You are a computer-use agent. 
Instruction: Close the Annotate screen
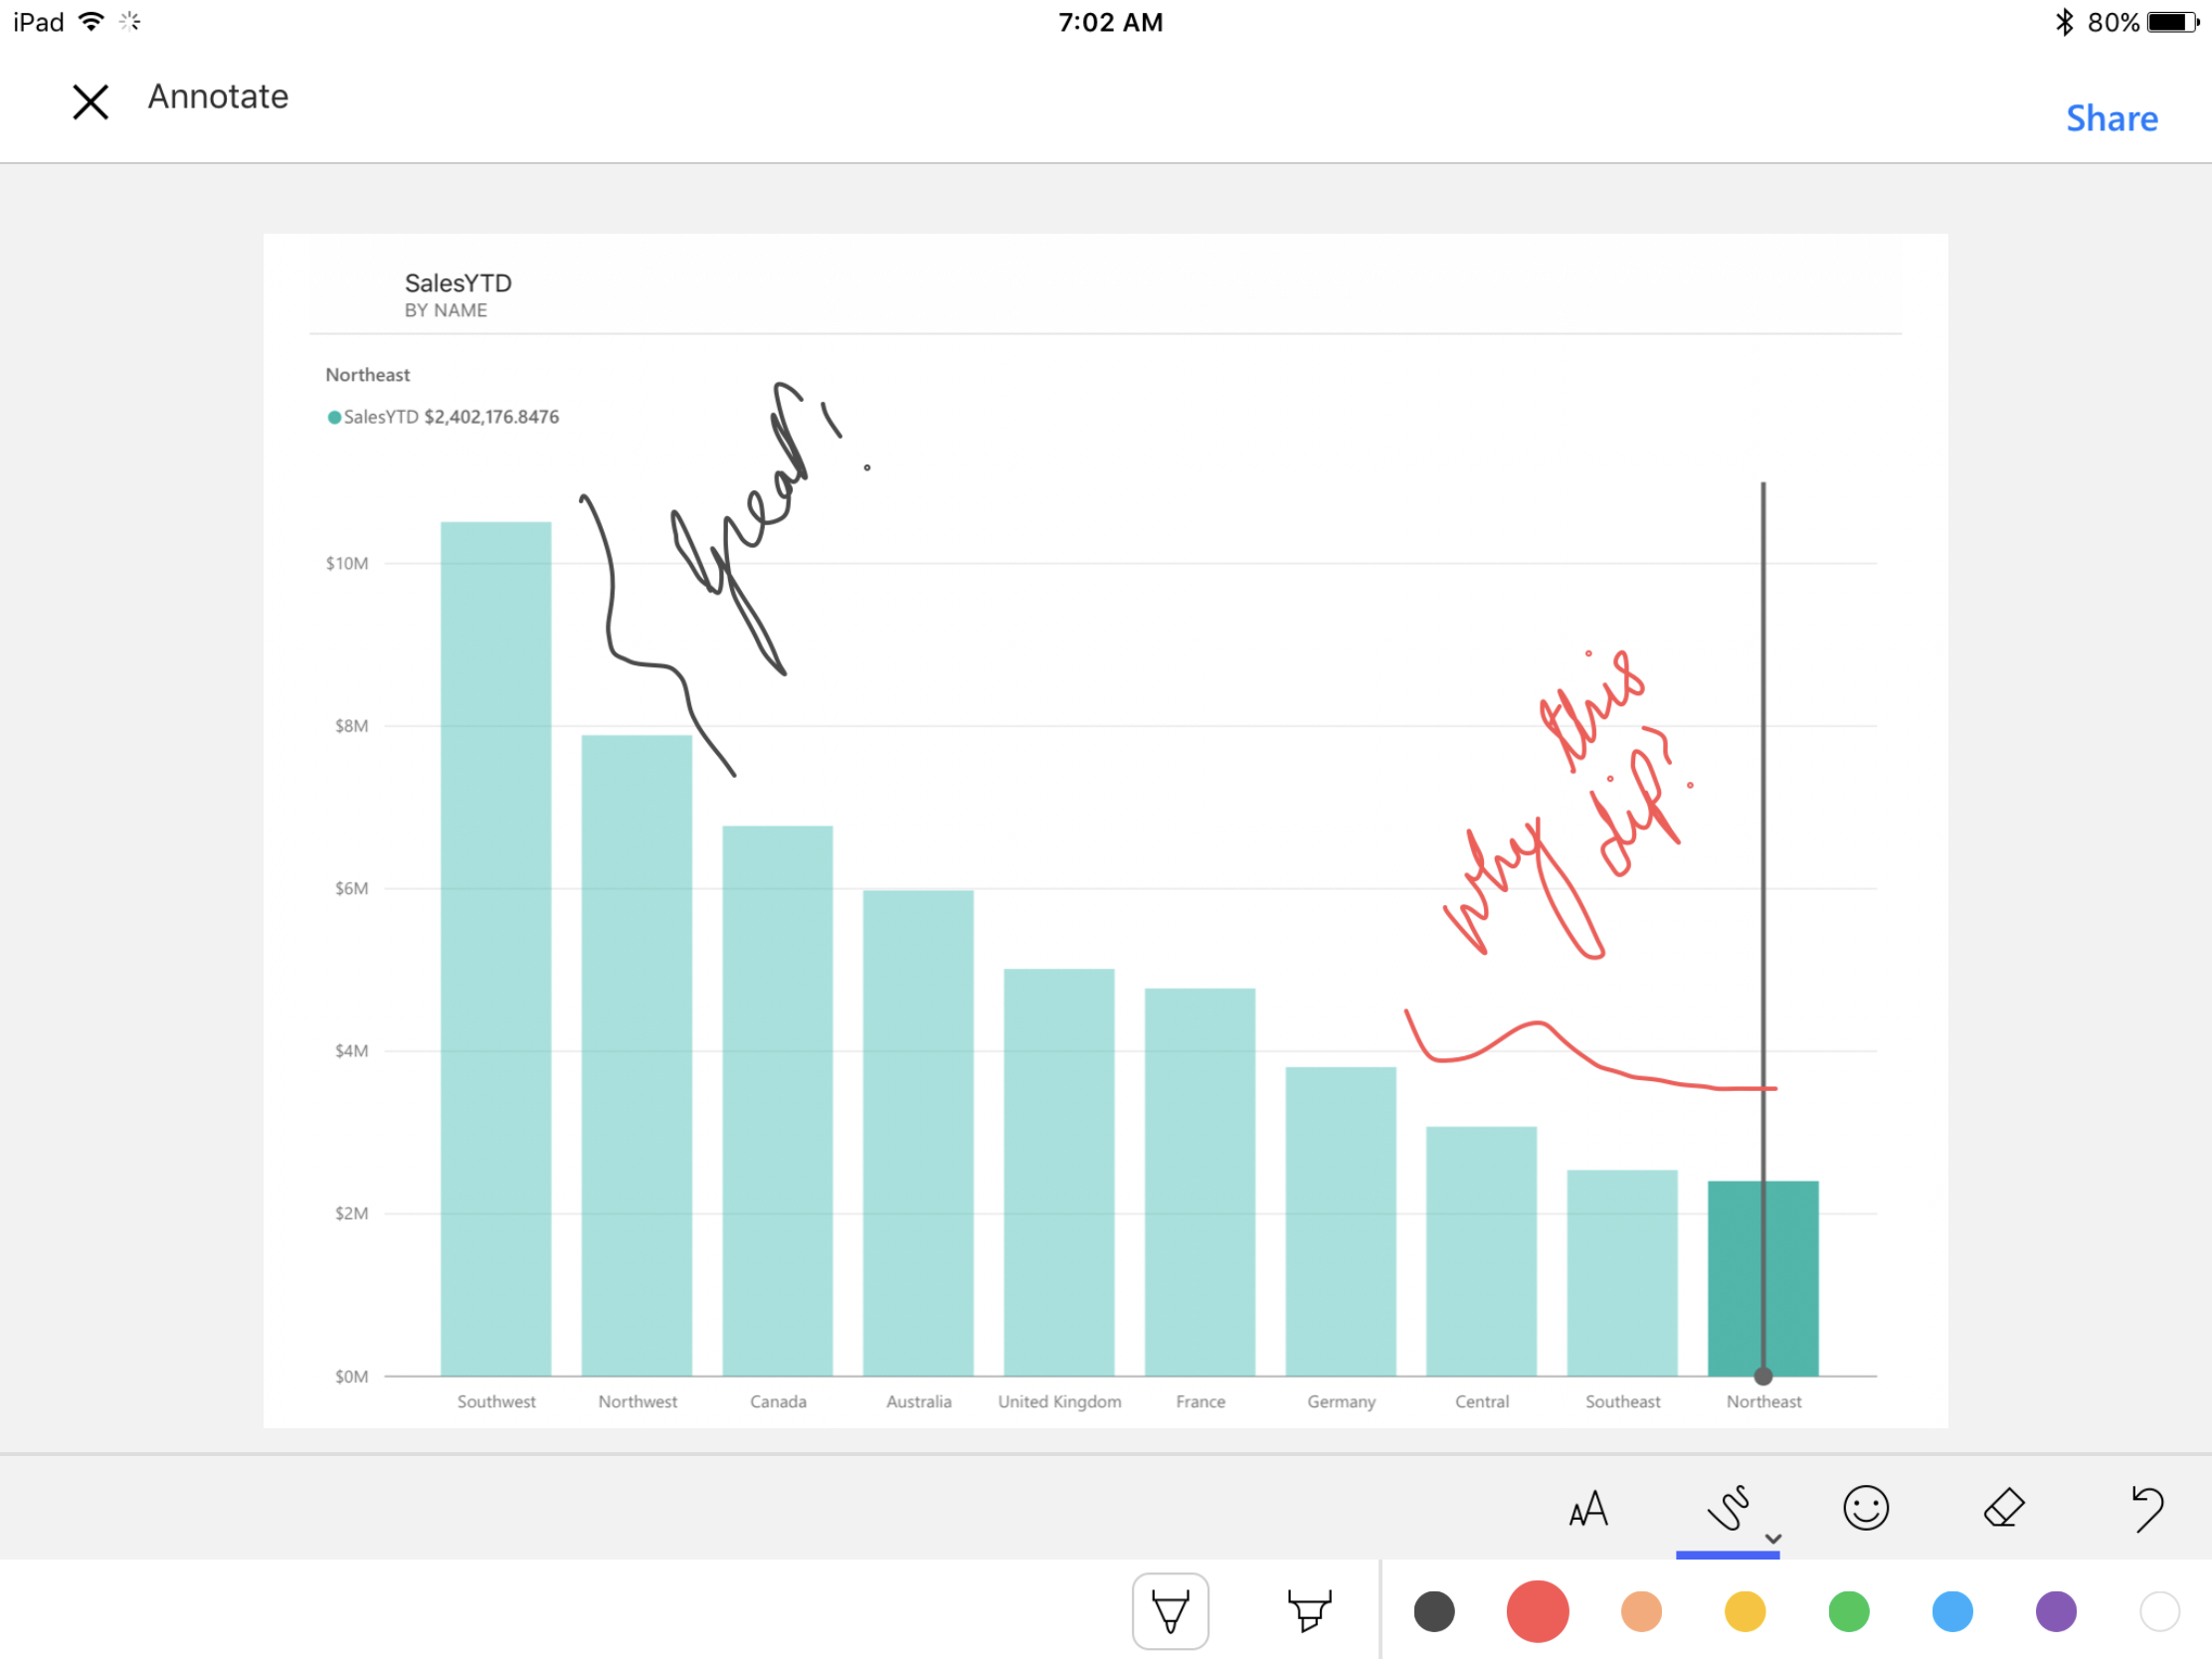[x=90, y=101]
